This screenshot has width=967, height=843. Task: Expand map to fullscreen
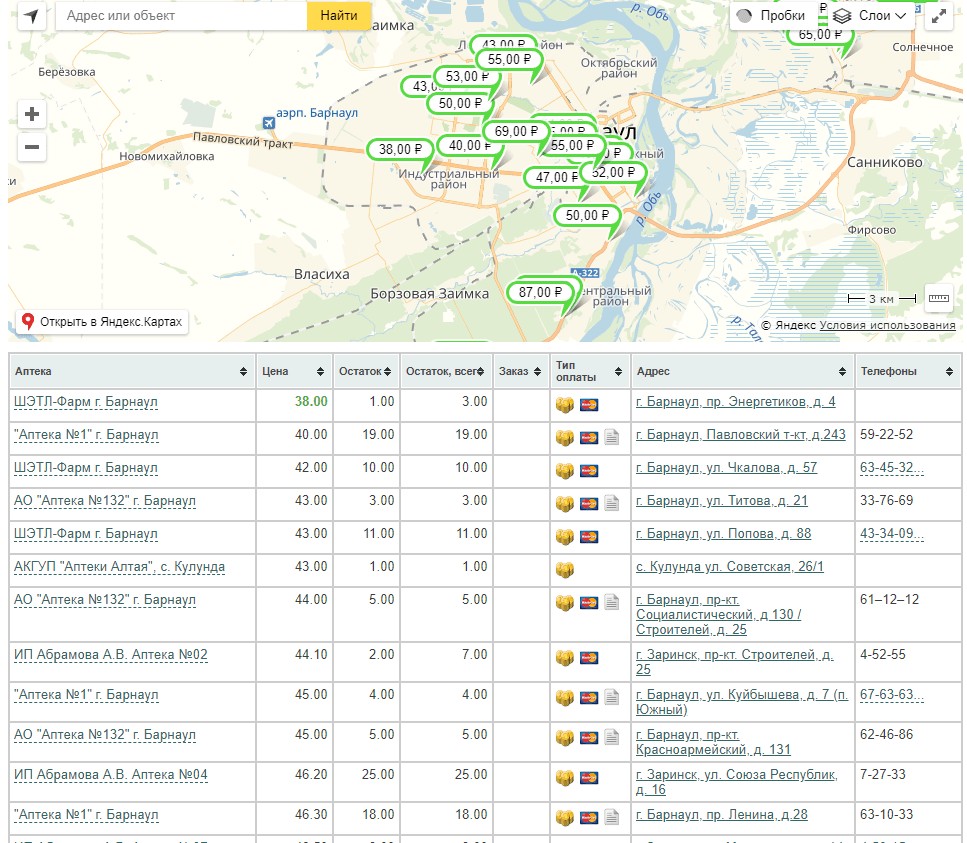[x=939, y=16]
